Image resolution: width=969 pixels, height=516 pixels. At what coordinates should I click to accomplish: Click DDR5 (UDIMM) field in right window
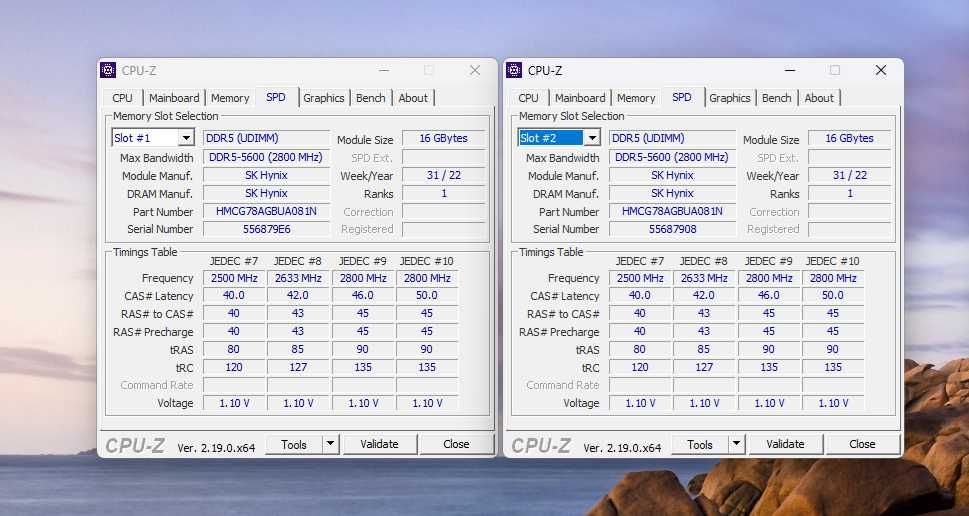click(x=672, y=138)
